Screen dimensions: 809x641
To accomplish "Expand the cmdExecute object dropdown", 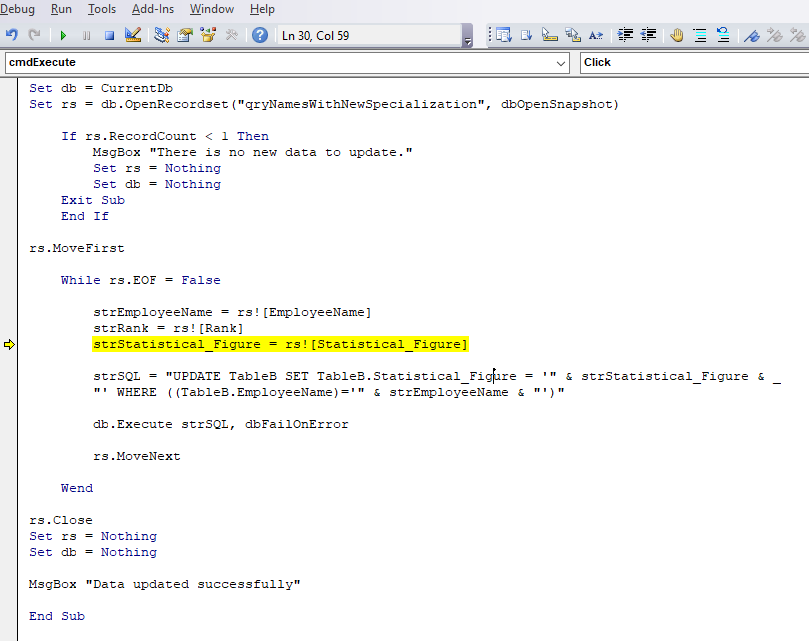I will [560, 63].
